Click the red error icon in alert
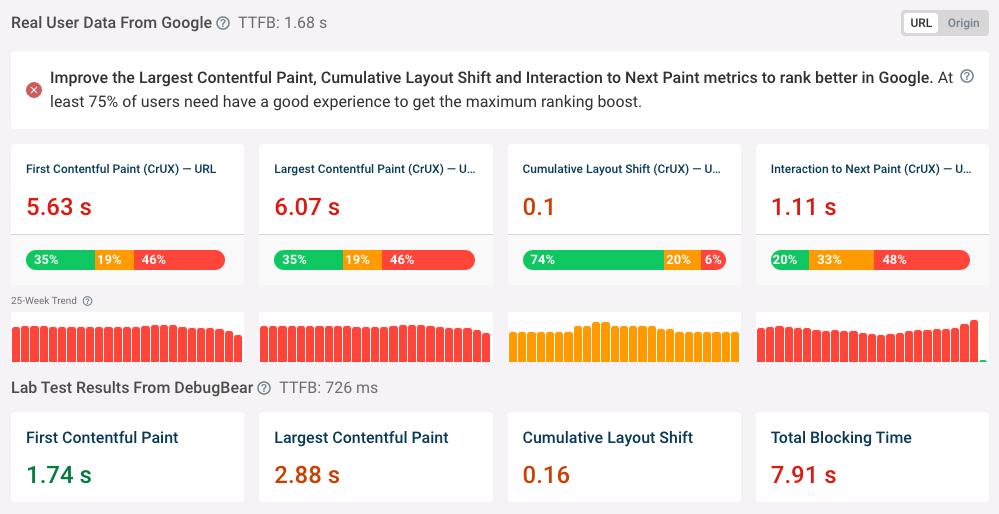Screen dimensions: 999x514 (34, 90)
